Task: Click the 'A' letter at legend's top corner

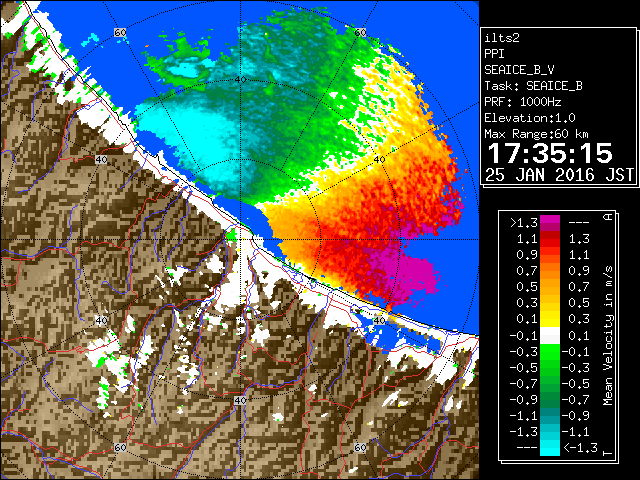Action: pyautogui.click(x=608, y=217)
